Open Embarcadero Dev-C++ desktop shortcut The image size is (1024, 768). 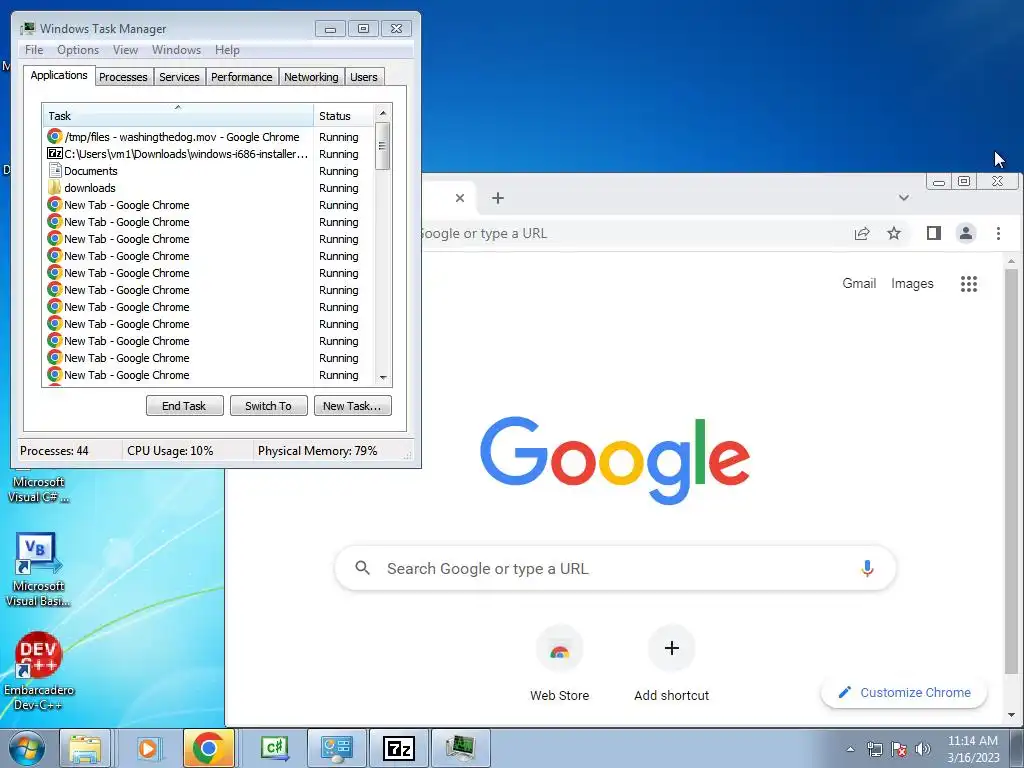coord(38,671)
